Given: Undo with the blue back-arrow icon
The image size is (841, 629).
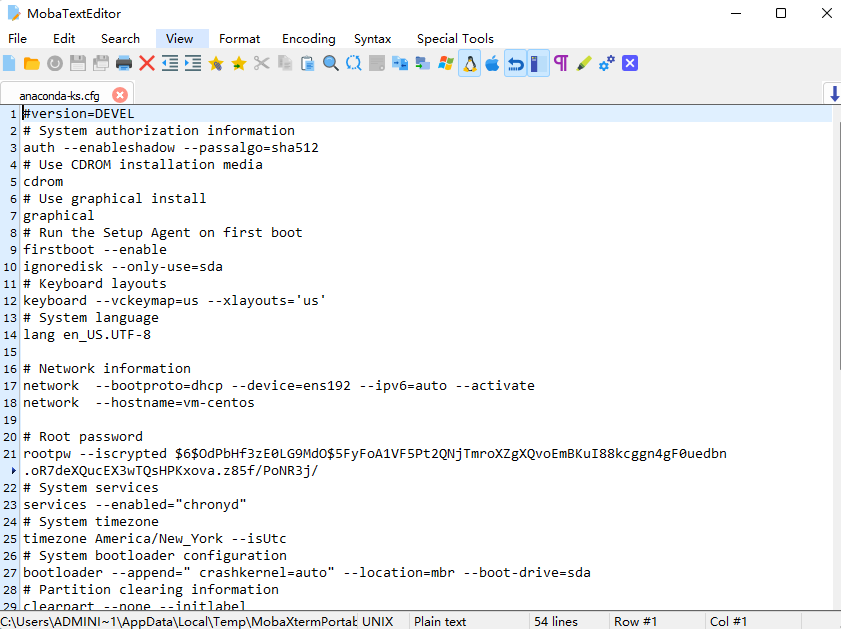Looking at the screenshot, I should pyautogui.click(x=515, y=62).
